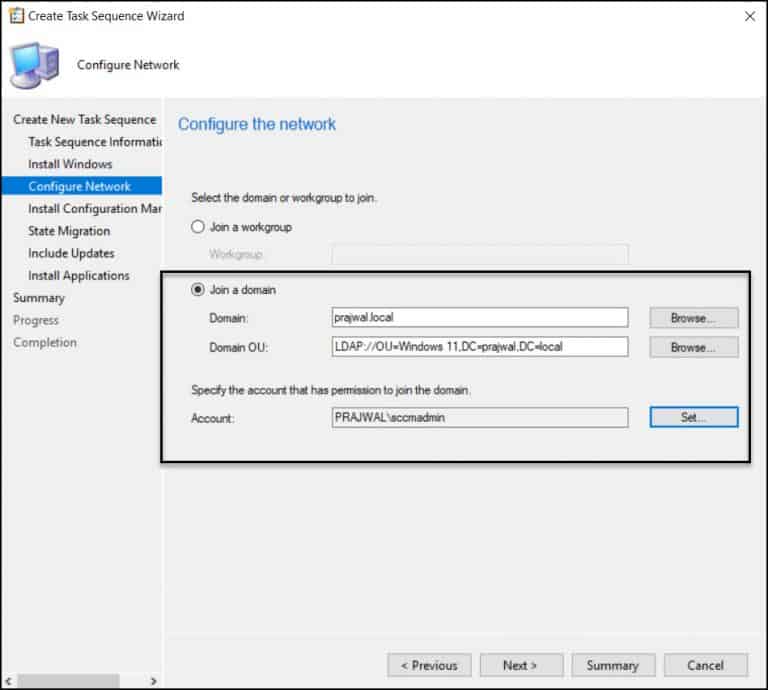Viewport: 768px width, 690px height.
Task: Select Install Applications in the sidebar
Action: pyautogui.click(x=79, y=276)
